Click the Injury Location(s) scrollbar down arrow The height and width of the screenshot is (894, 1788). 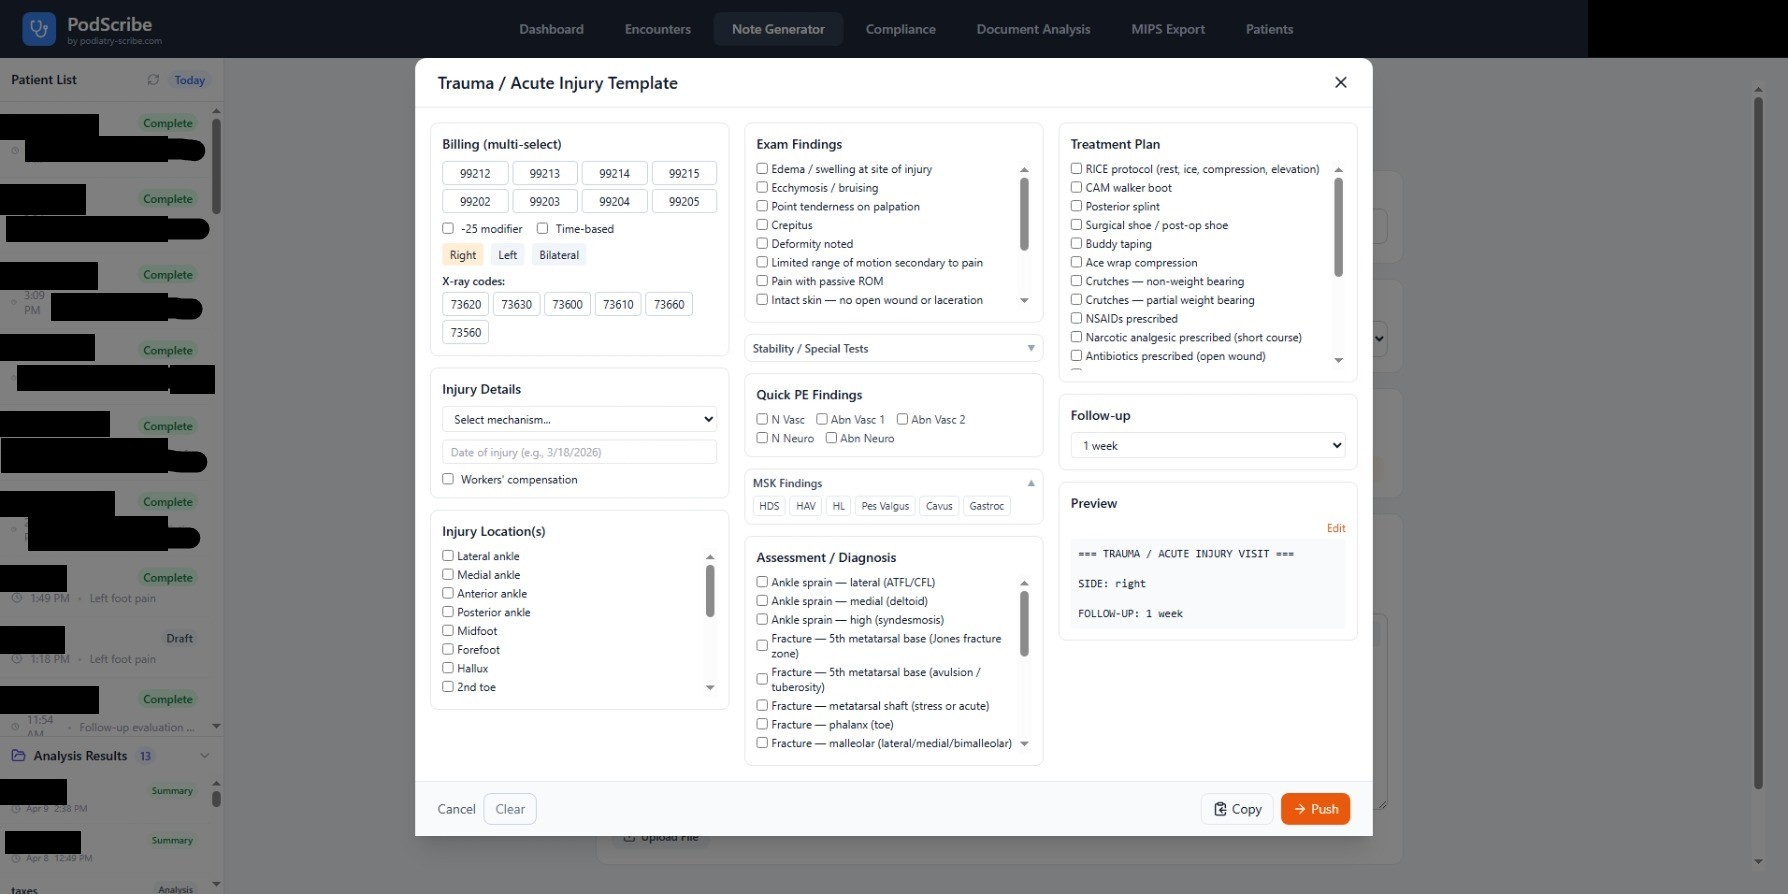(710, 687)
